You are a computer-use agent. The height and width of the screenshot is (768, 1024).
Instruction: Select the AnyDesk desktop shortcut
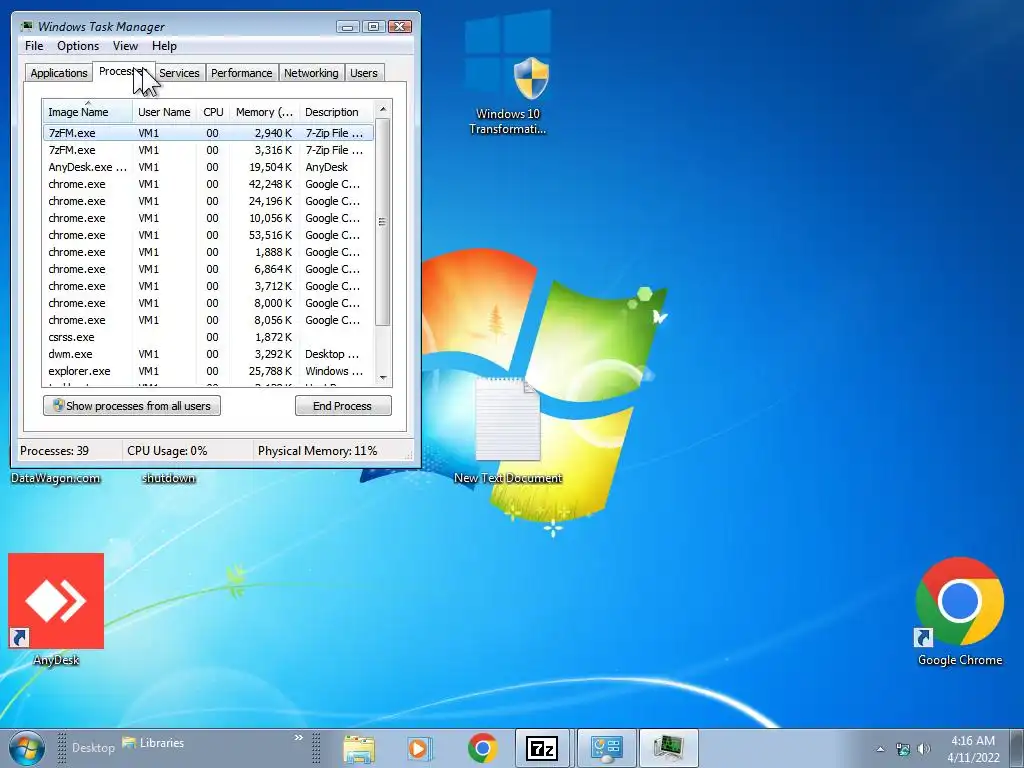click(56, 609)
